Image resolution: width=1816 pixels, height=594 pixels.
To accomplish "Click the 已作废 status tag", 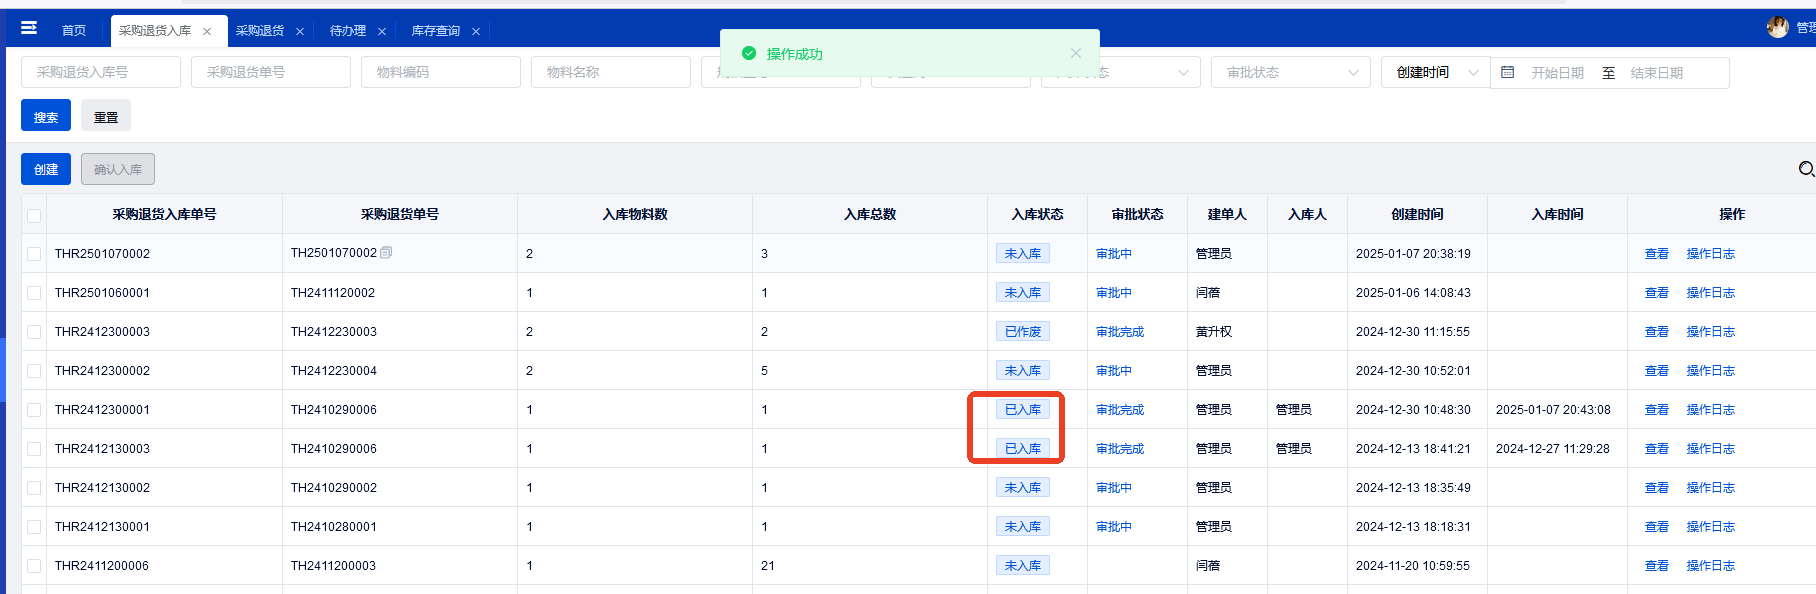I will [1023, 332].
